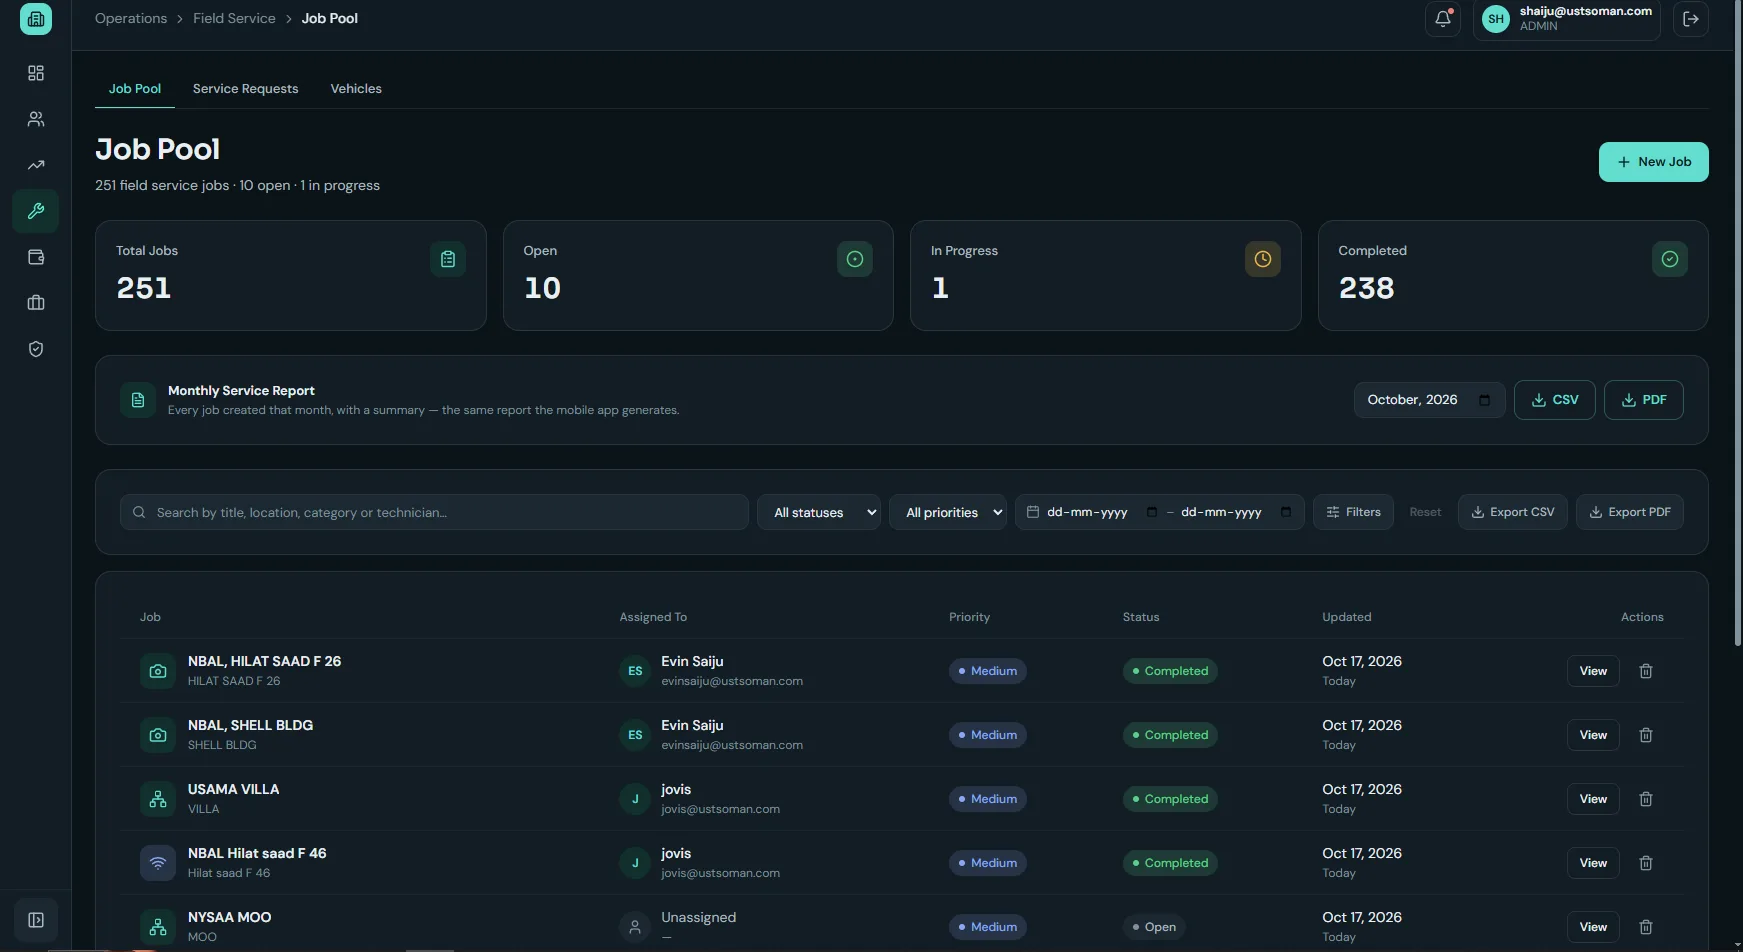
Task: Open the All statuses dropdown
Action: pos(819,512)
